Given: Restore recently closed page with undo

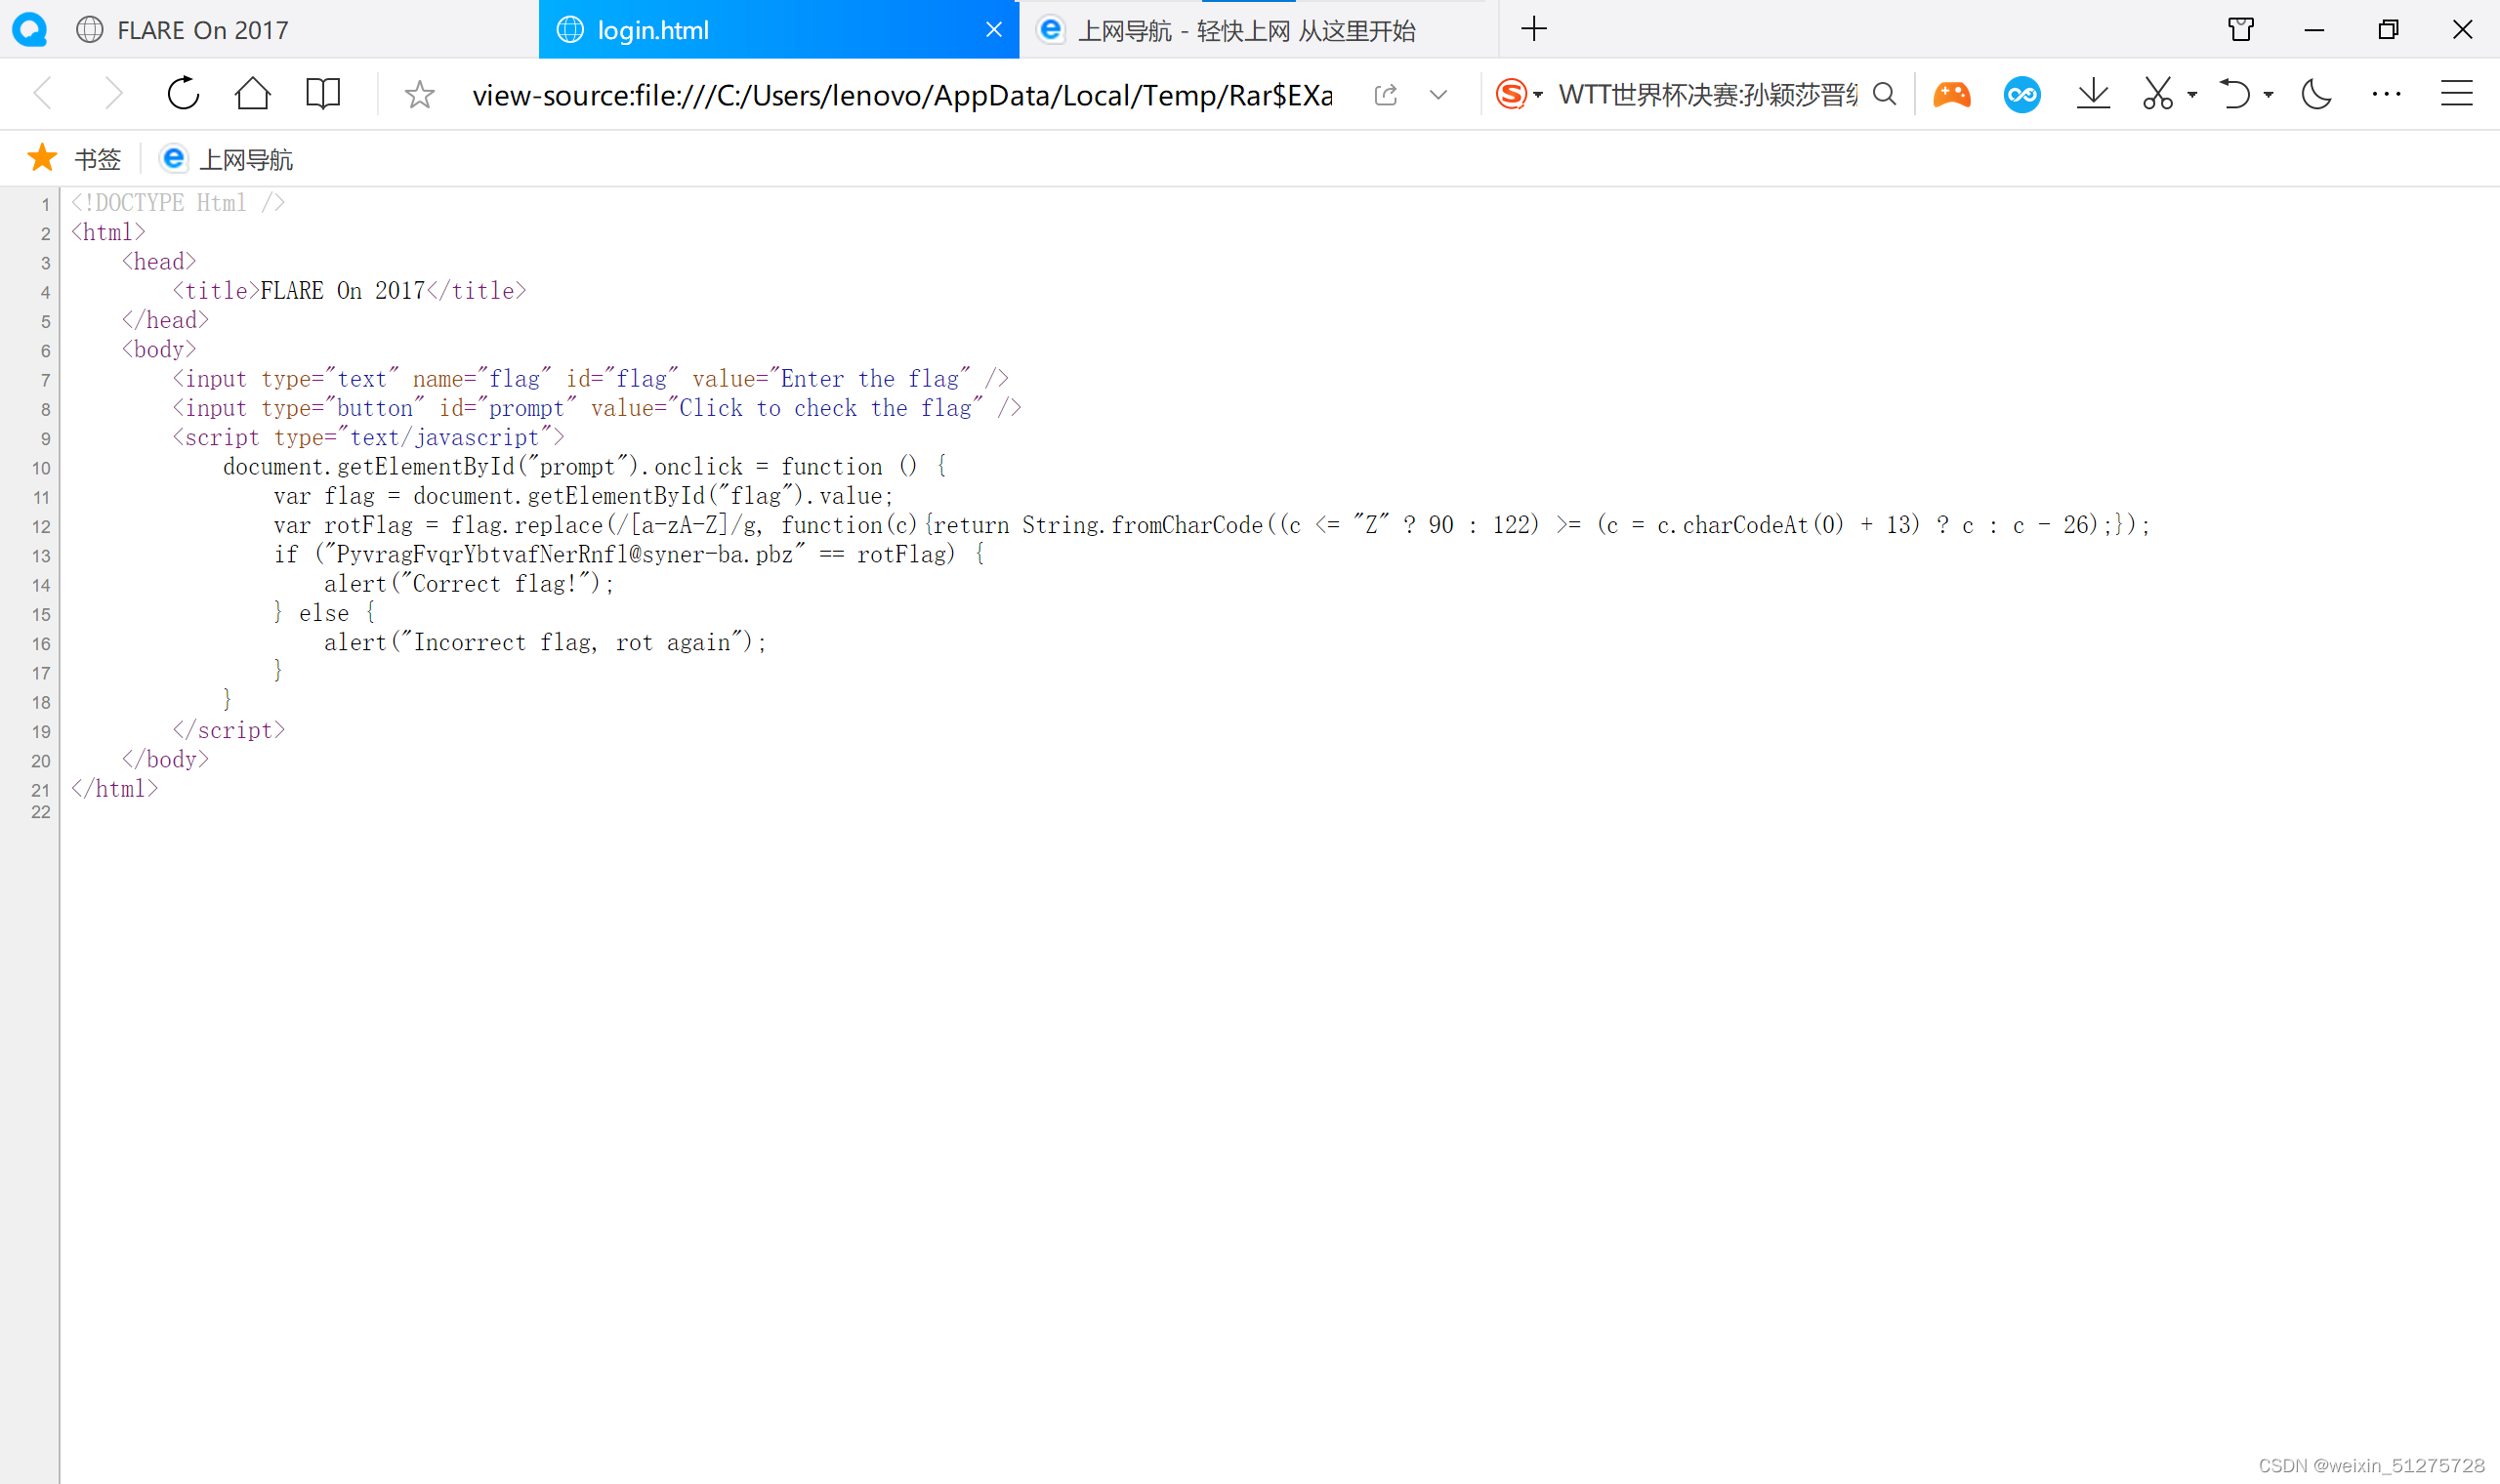Looking at the screenshot, I should coord(2234,95).
